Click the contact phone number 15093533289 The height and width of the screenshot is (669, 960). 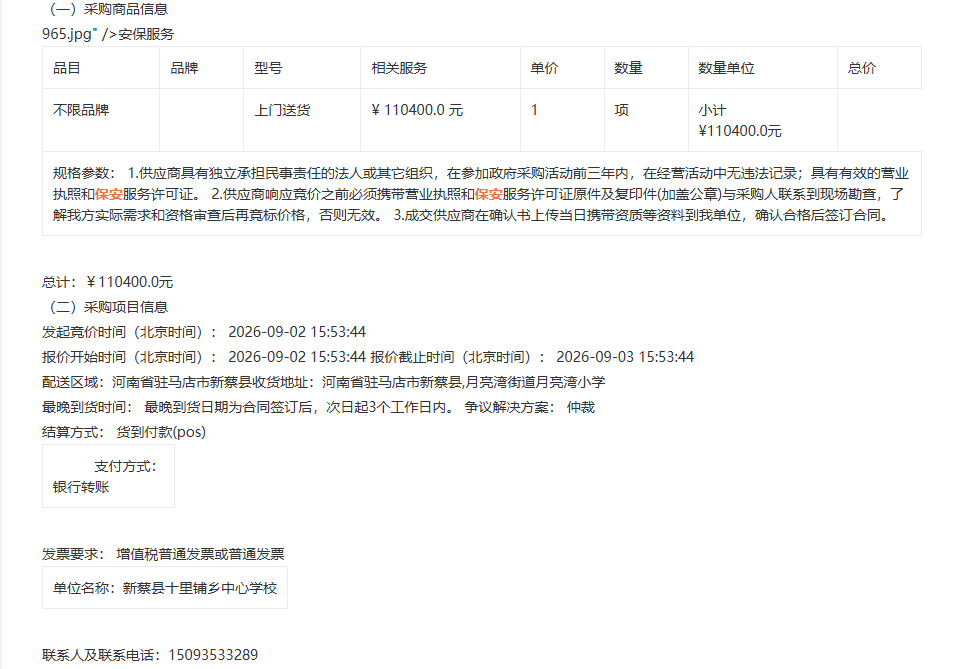coord(213,655)
